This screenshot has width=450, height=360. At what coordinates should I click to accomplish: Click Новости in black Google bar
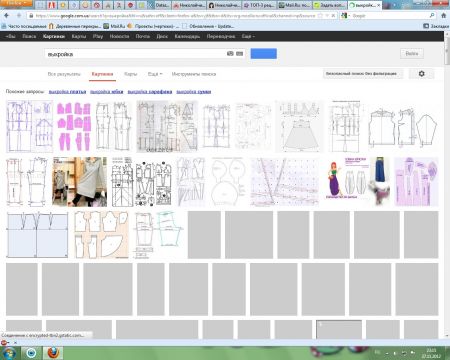(119, 36)
